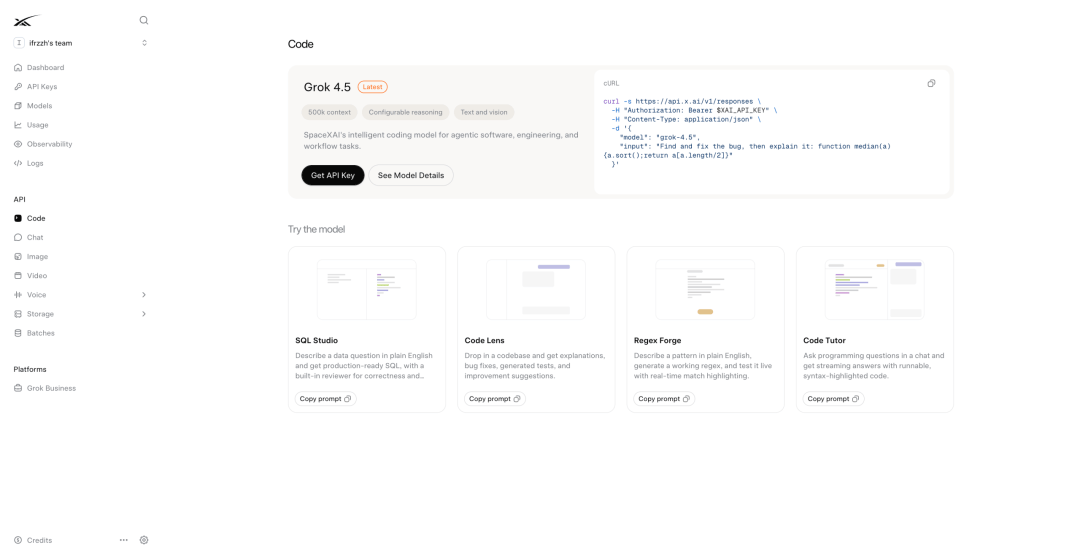Open the API Keys page via key icon

[x=18, y=87]
